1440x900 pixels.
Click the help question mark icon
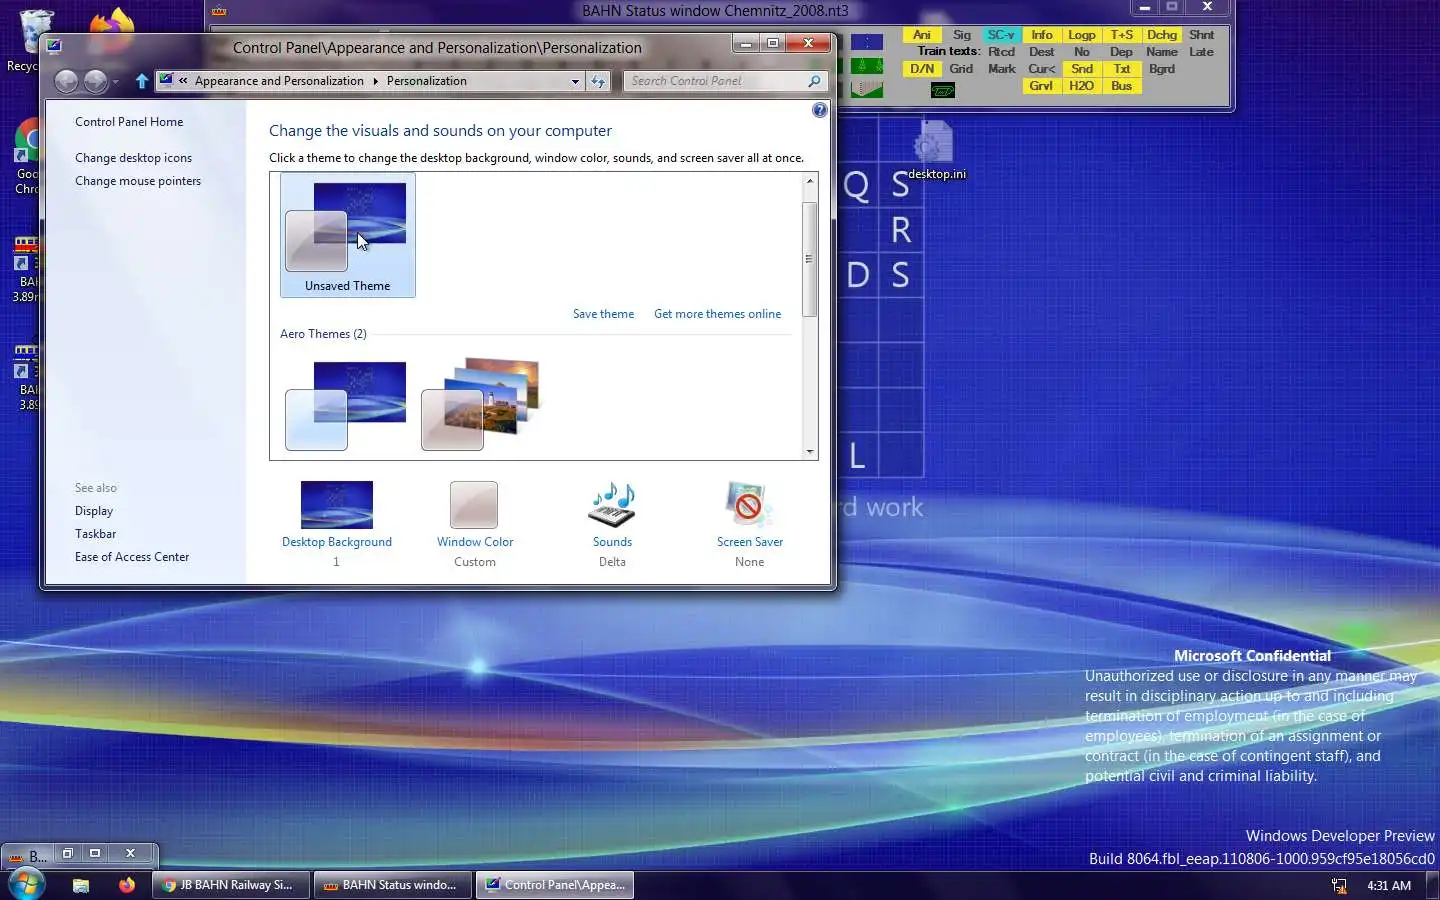tap(820, 110)
